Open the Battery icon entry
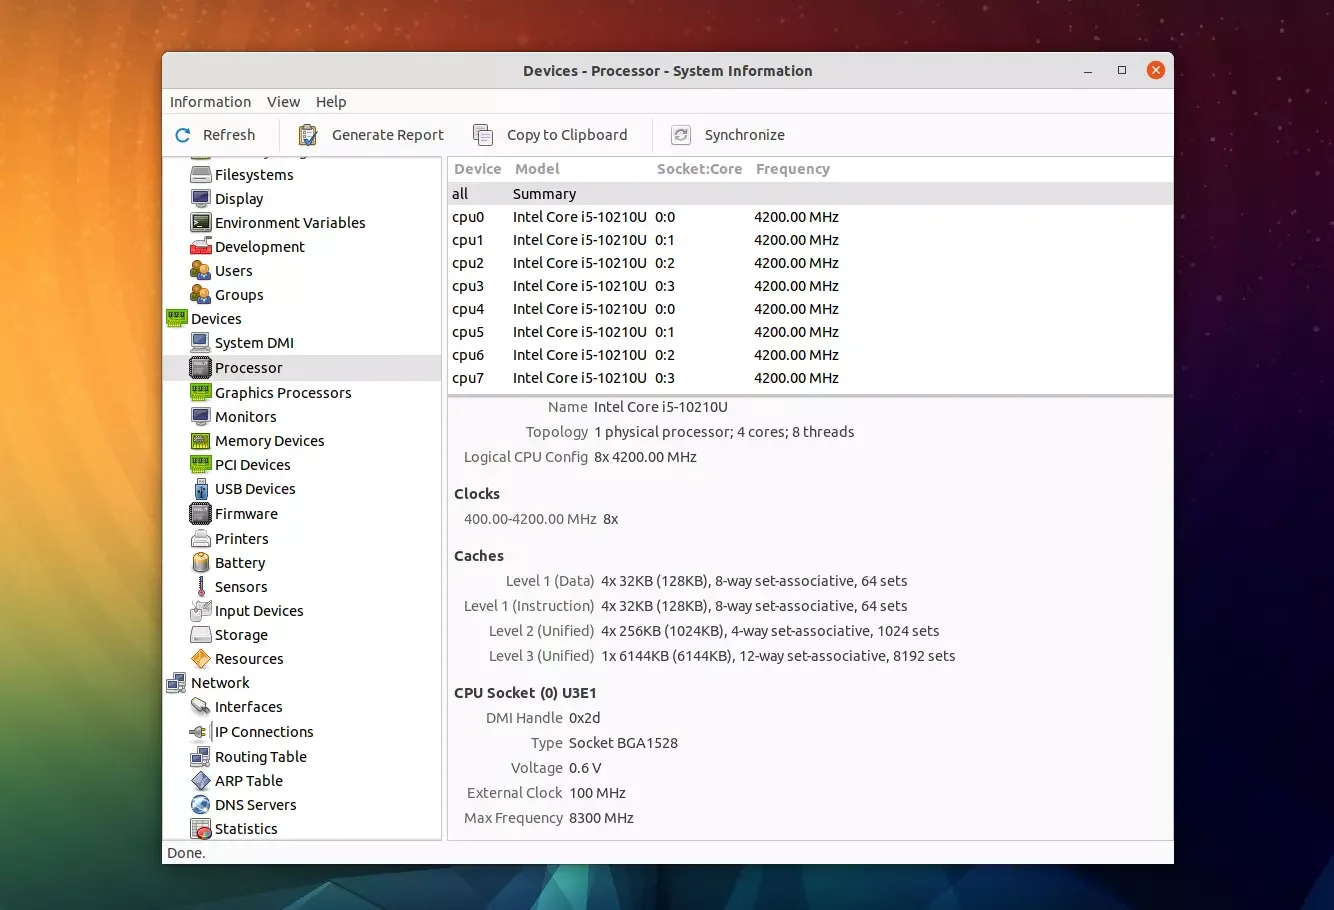Image resolution: width=1334 pixels, height=910 pixels. [x=201, y=562]
